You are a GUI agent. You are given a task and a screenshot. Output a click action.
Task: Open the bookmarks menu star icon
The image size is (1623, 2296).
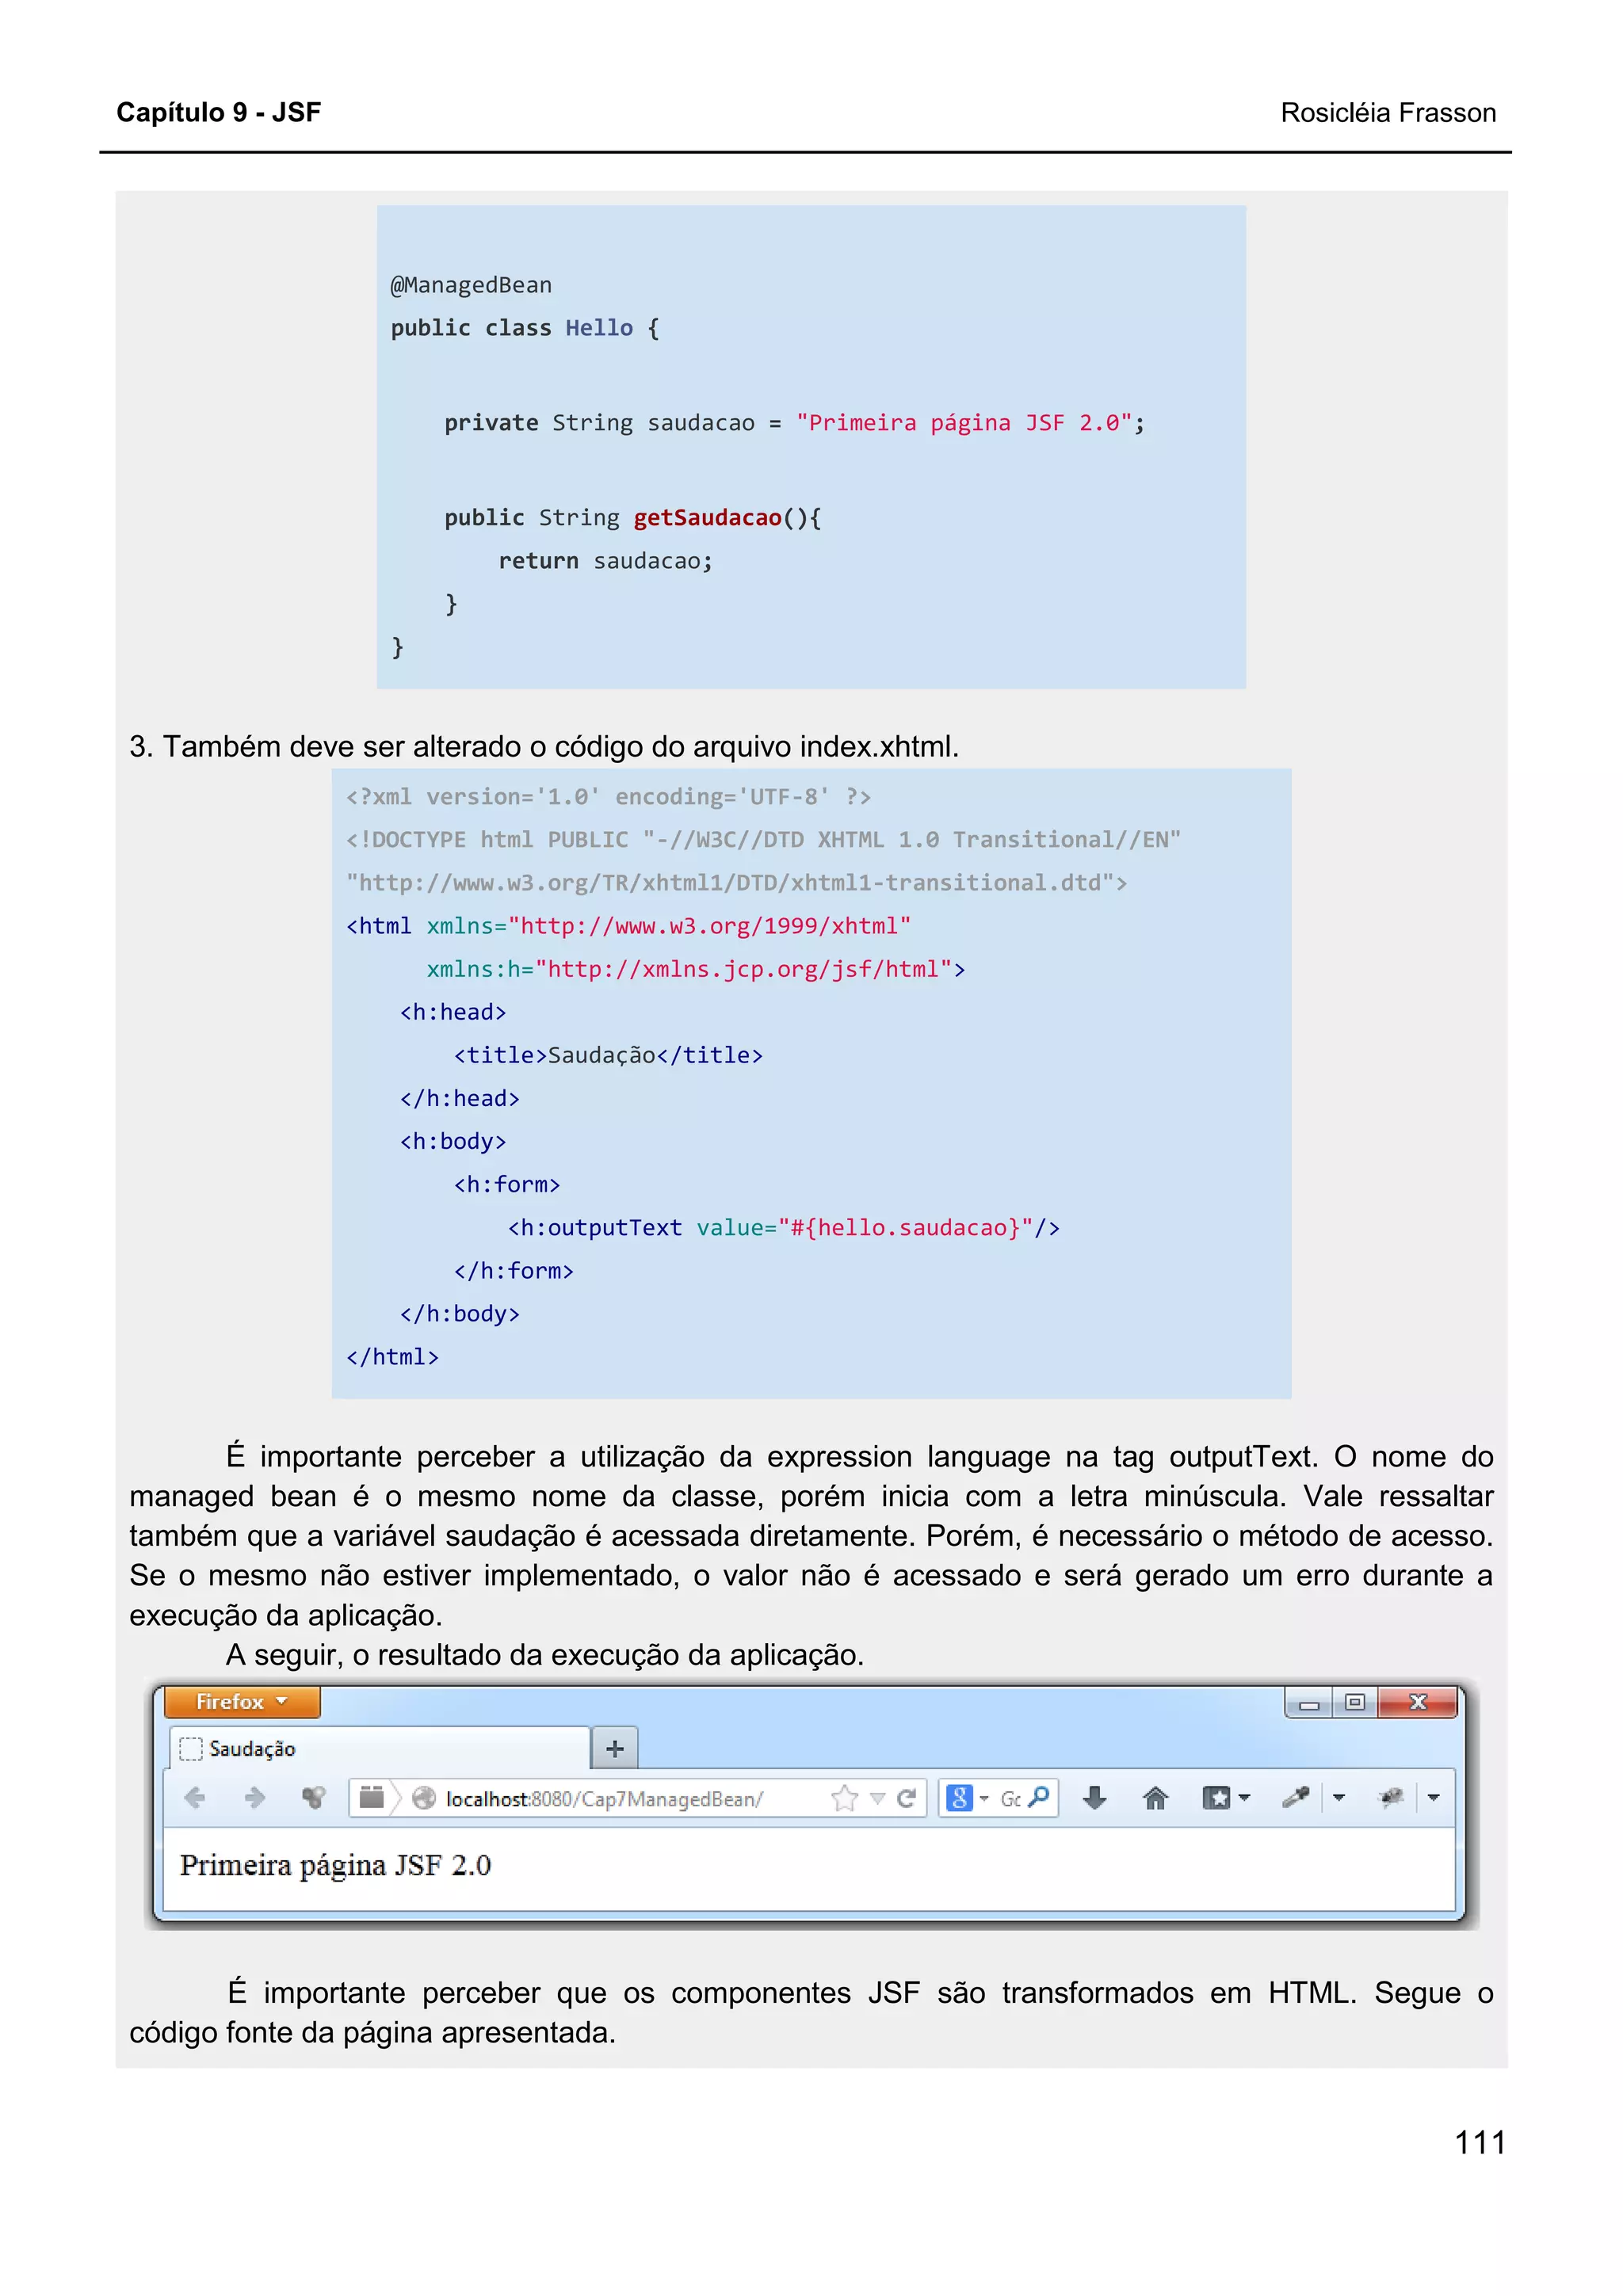pos(1216,1798)
